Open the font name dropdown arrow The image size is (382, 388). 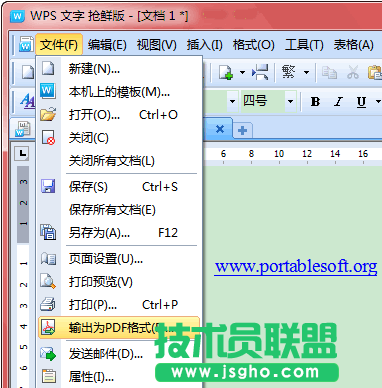(x=232, y=101)
